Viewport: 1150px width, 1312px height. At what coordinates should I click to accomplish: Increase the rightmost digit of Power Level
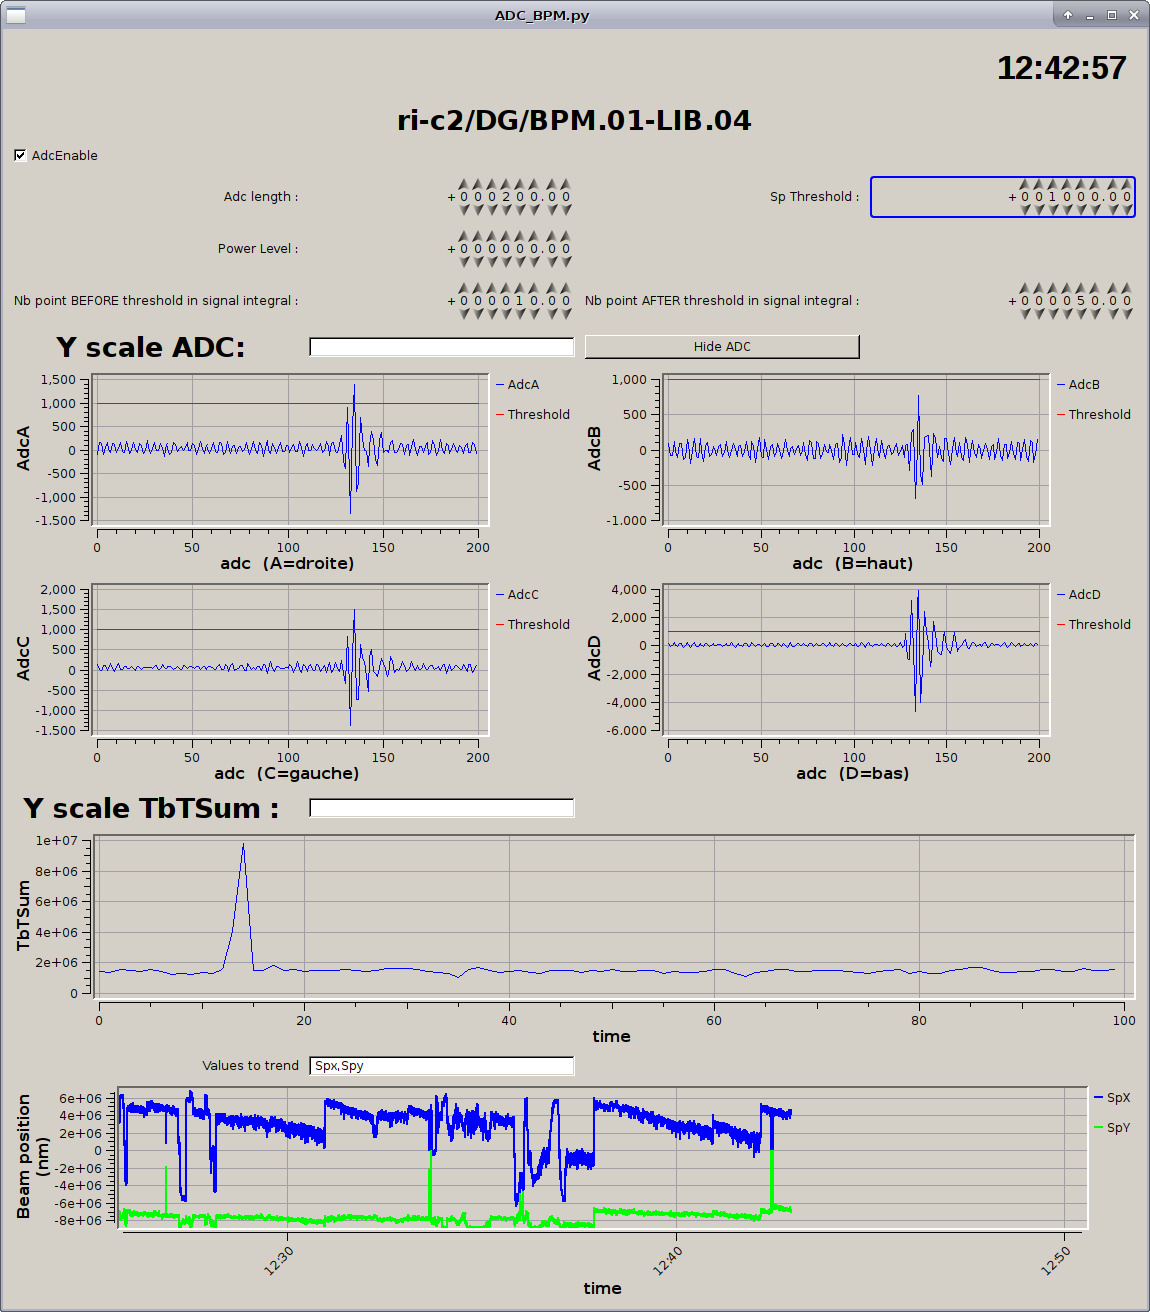pos(566,236)
